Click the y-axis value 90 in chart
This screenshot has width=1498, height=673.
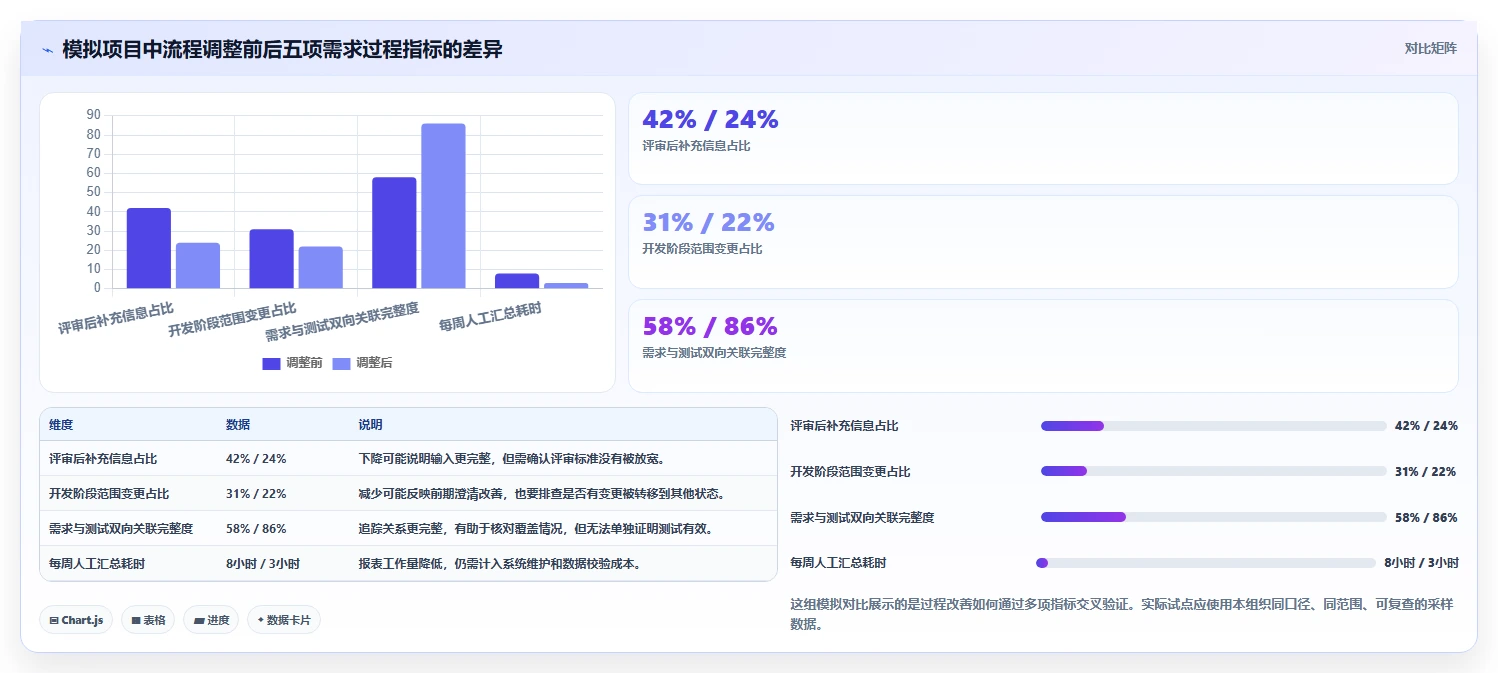[x=94, y=115]
